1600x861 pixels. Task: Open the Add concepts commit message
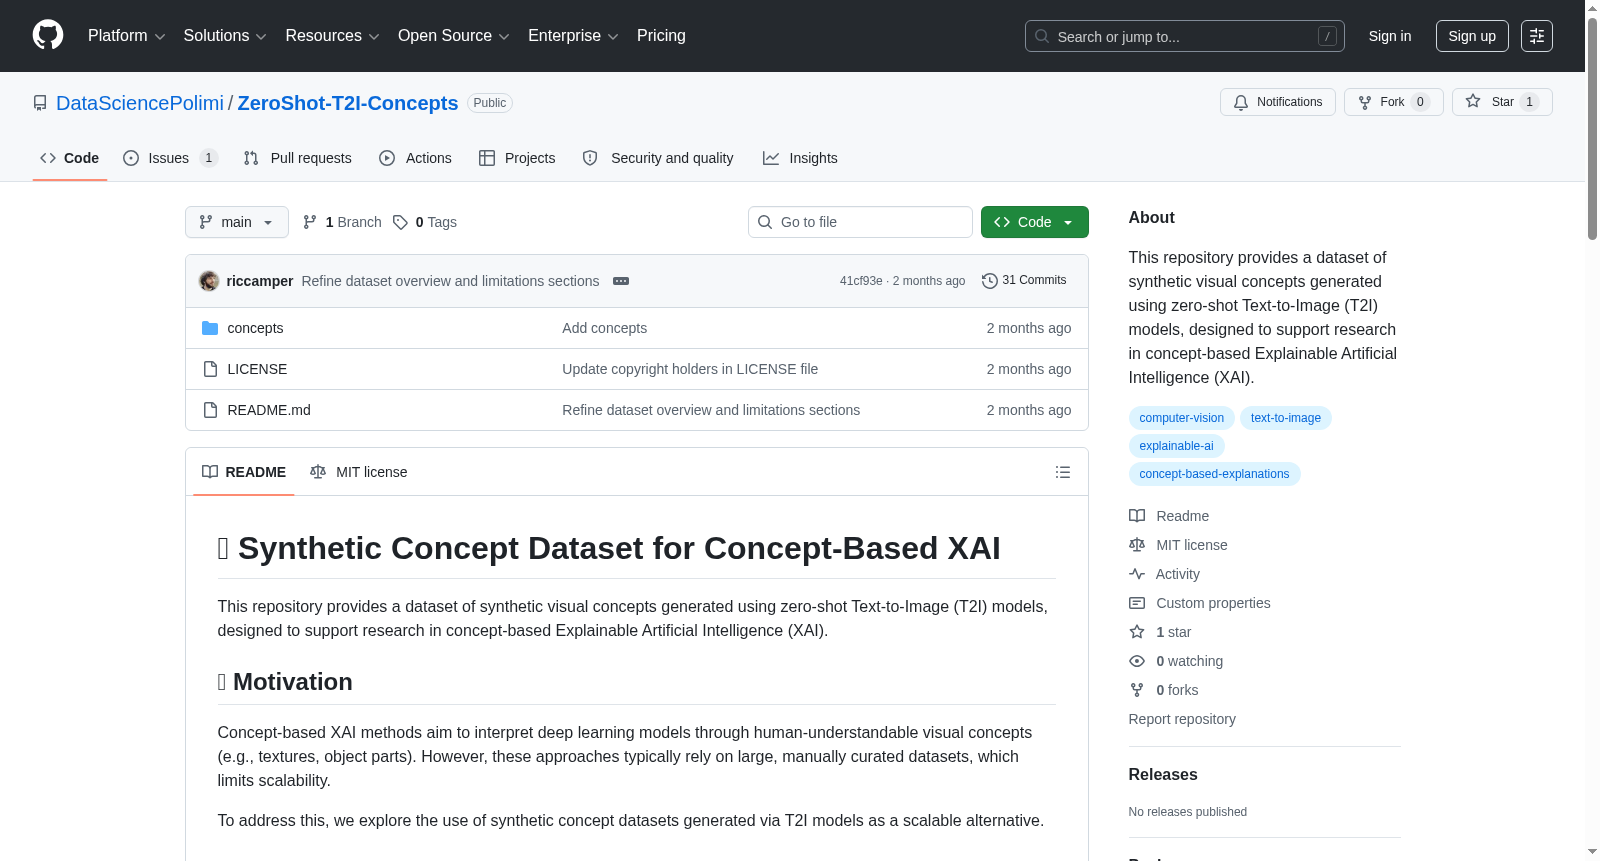[x=604, y=328]
